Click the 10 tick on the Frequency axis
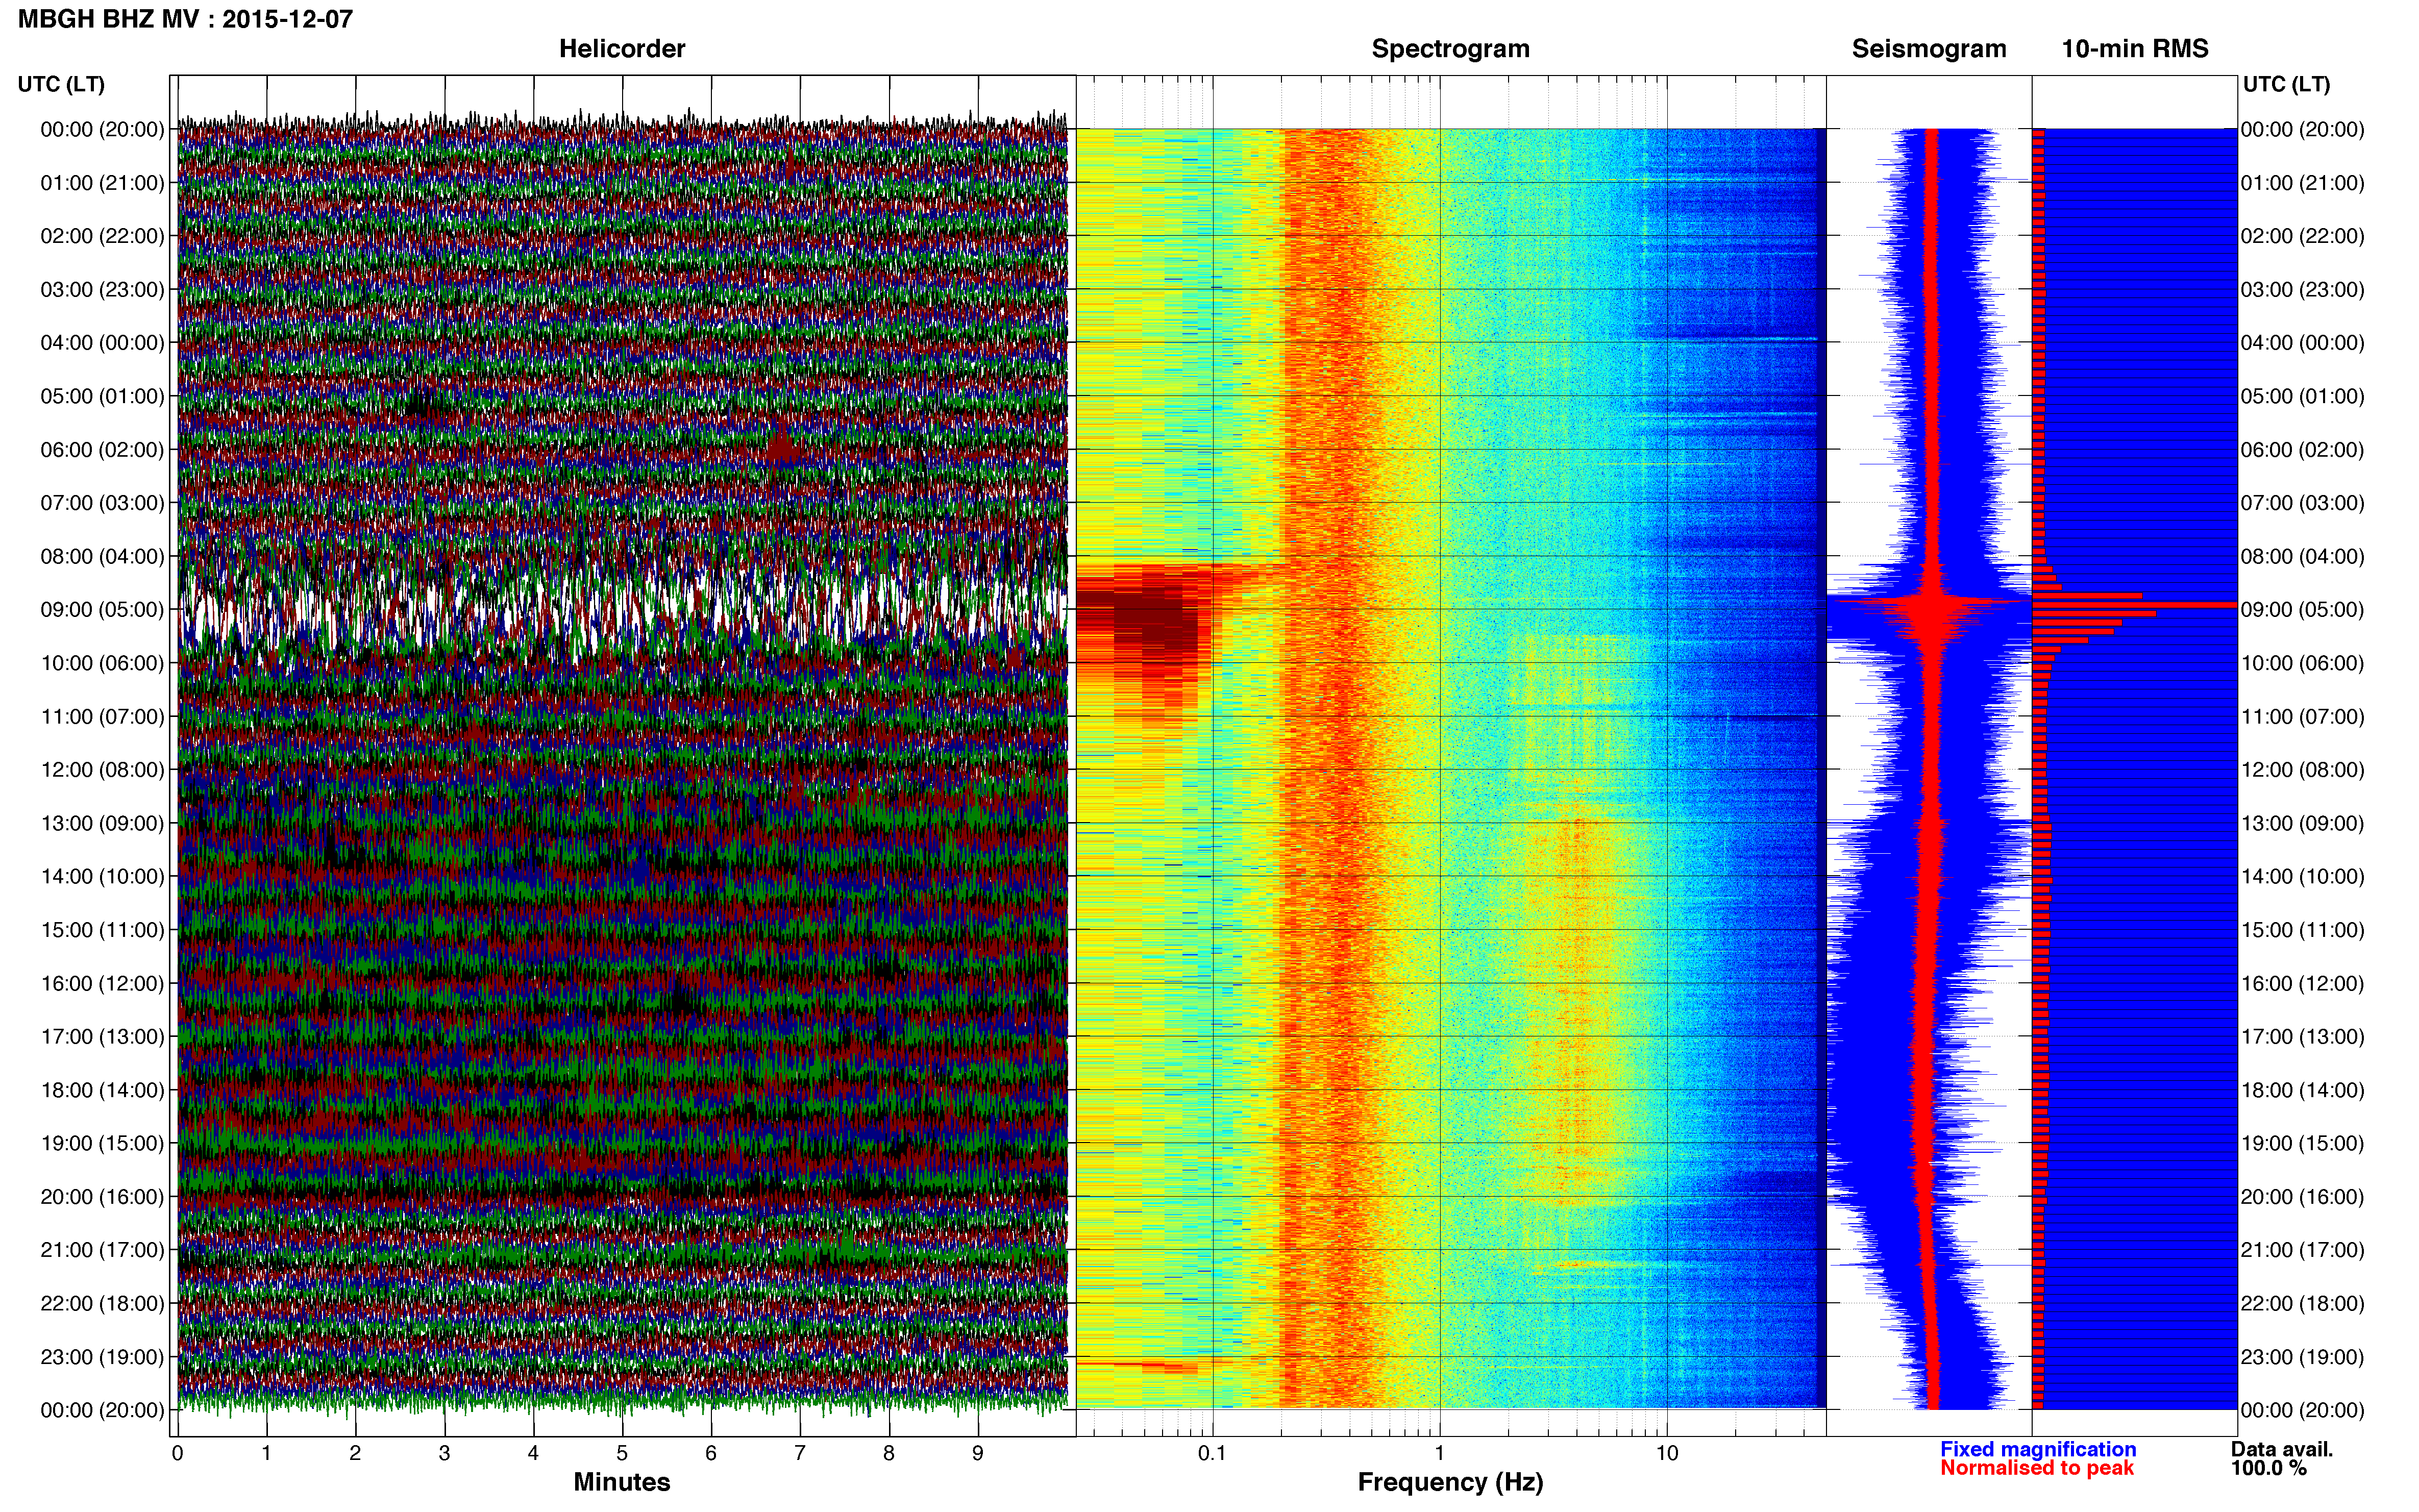 (1667, 1454)
